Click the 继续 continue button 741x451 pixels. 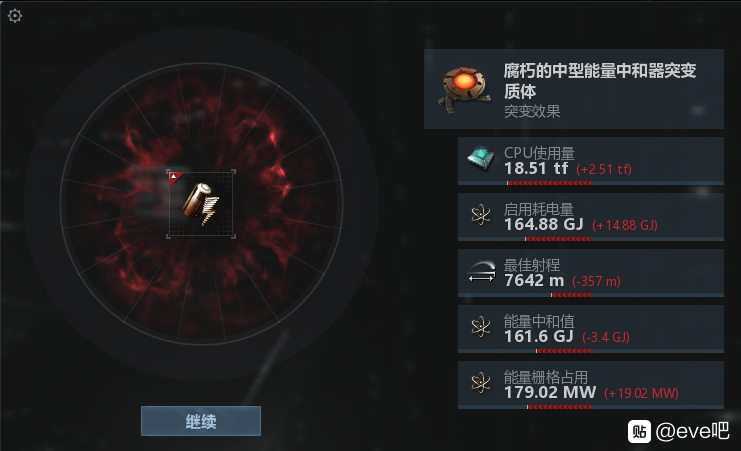point(201,421)
